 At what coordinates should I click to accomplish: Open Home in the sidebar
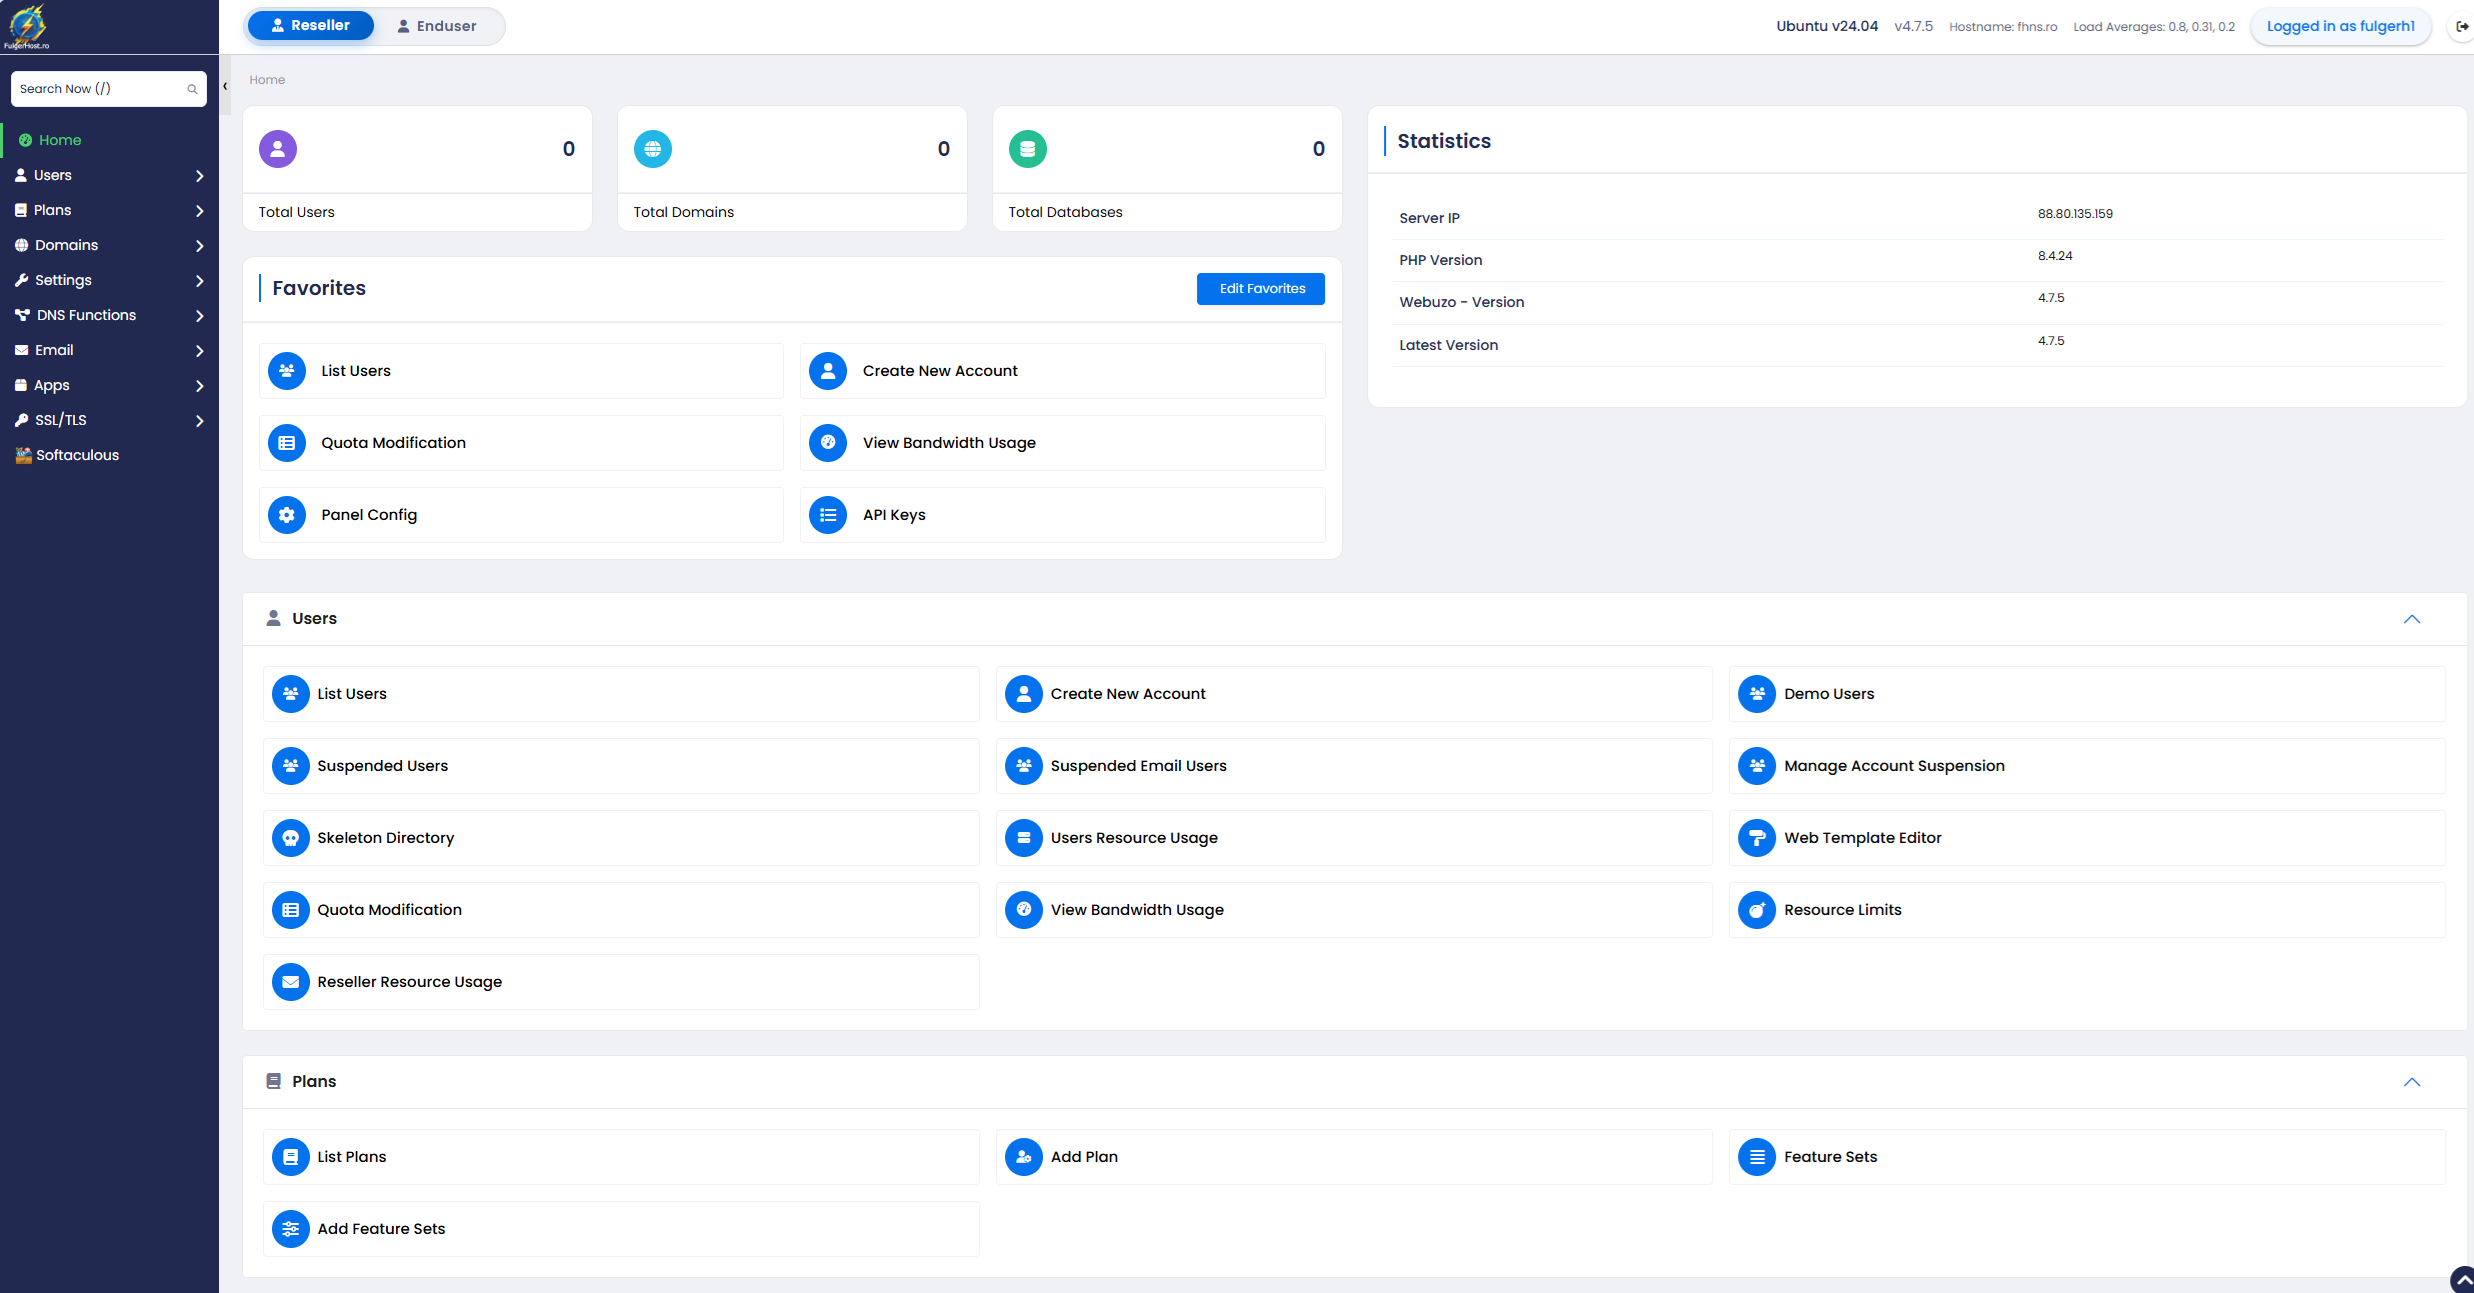click(x=109, y=140)
